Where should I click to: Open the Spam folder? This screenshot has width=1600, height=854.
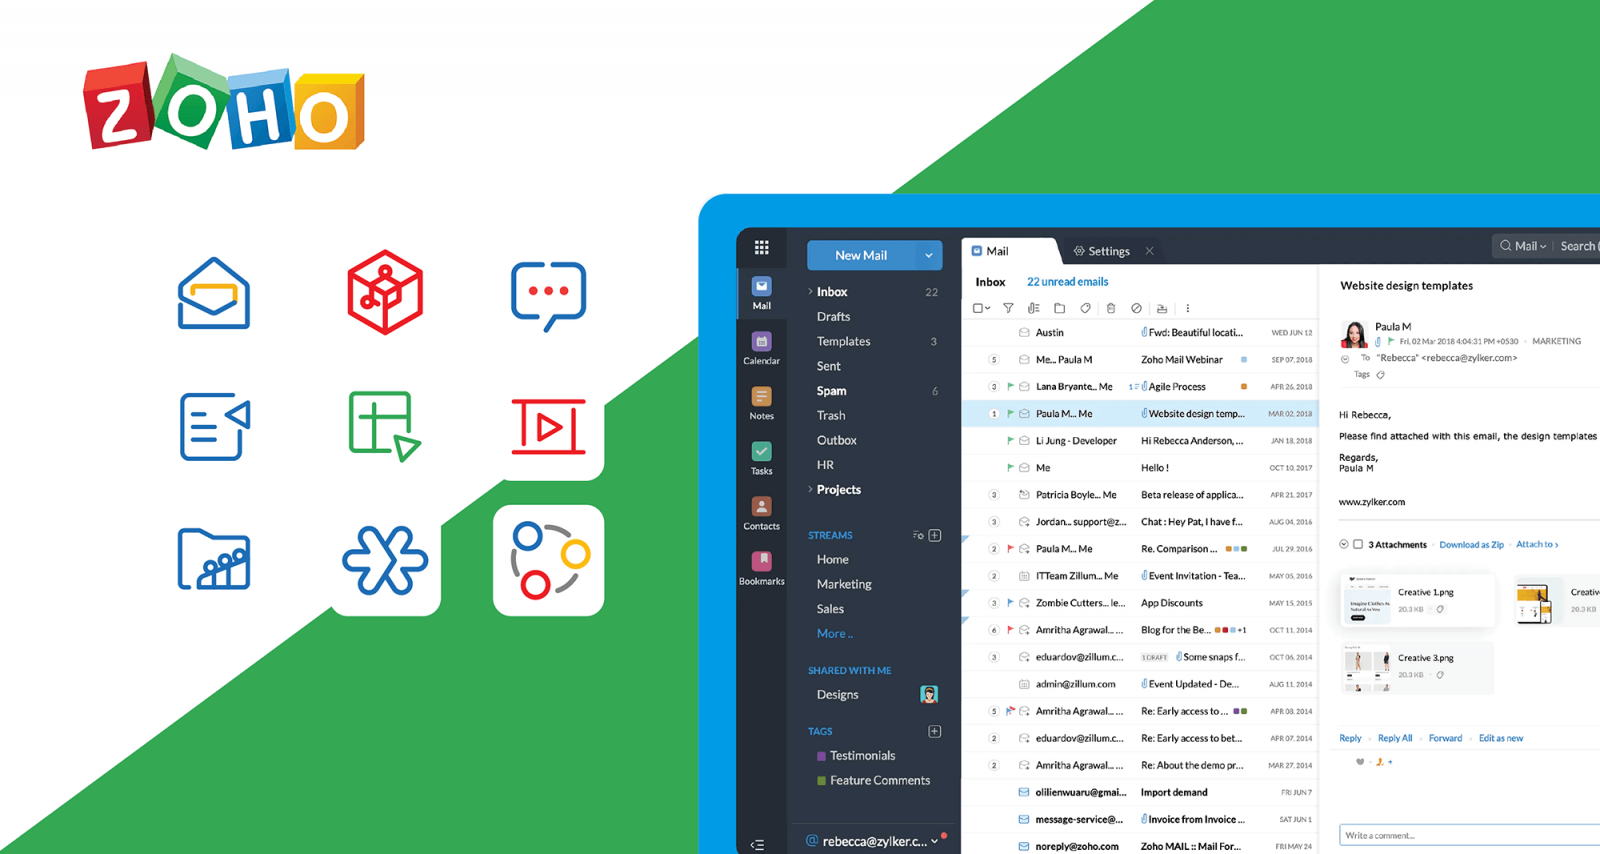point(831,390)
